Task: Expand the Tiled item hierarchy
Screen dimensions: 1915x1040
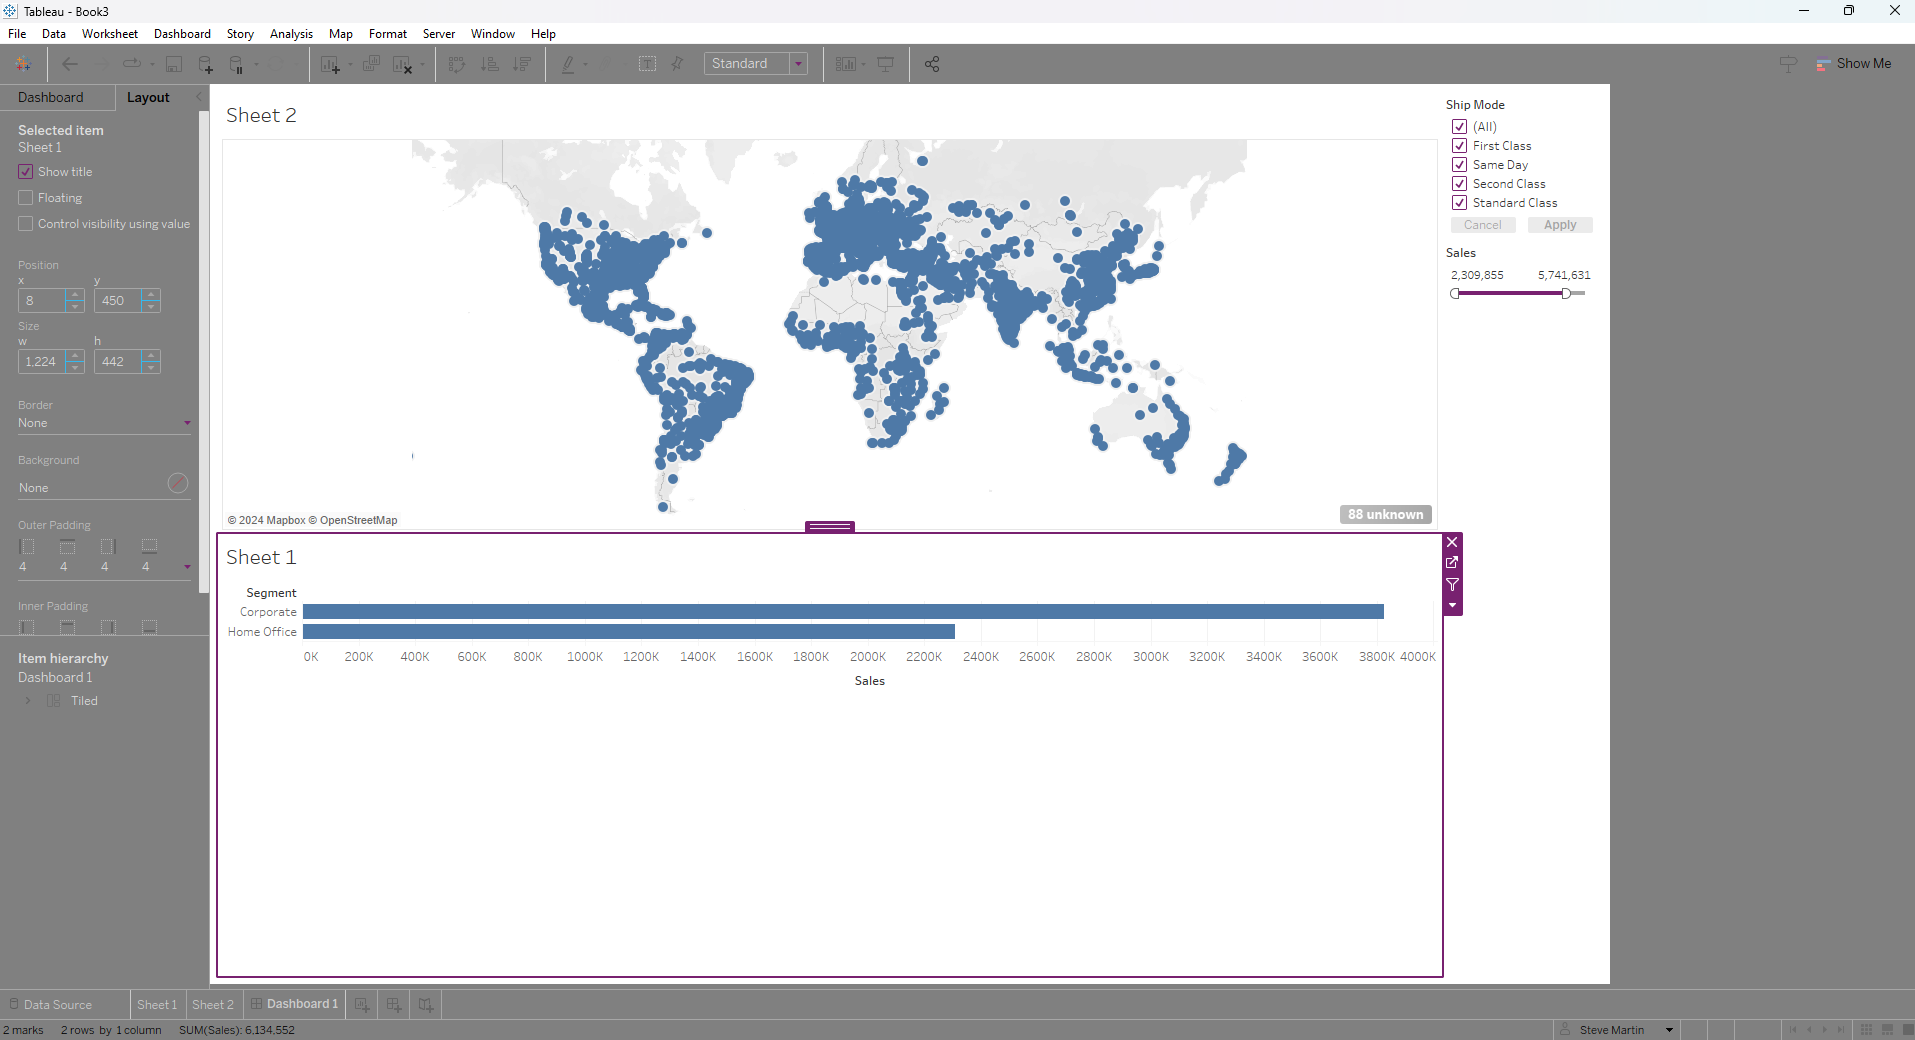Action: point(27,700)
